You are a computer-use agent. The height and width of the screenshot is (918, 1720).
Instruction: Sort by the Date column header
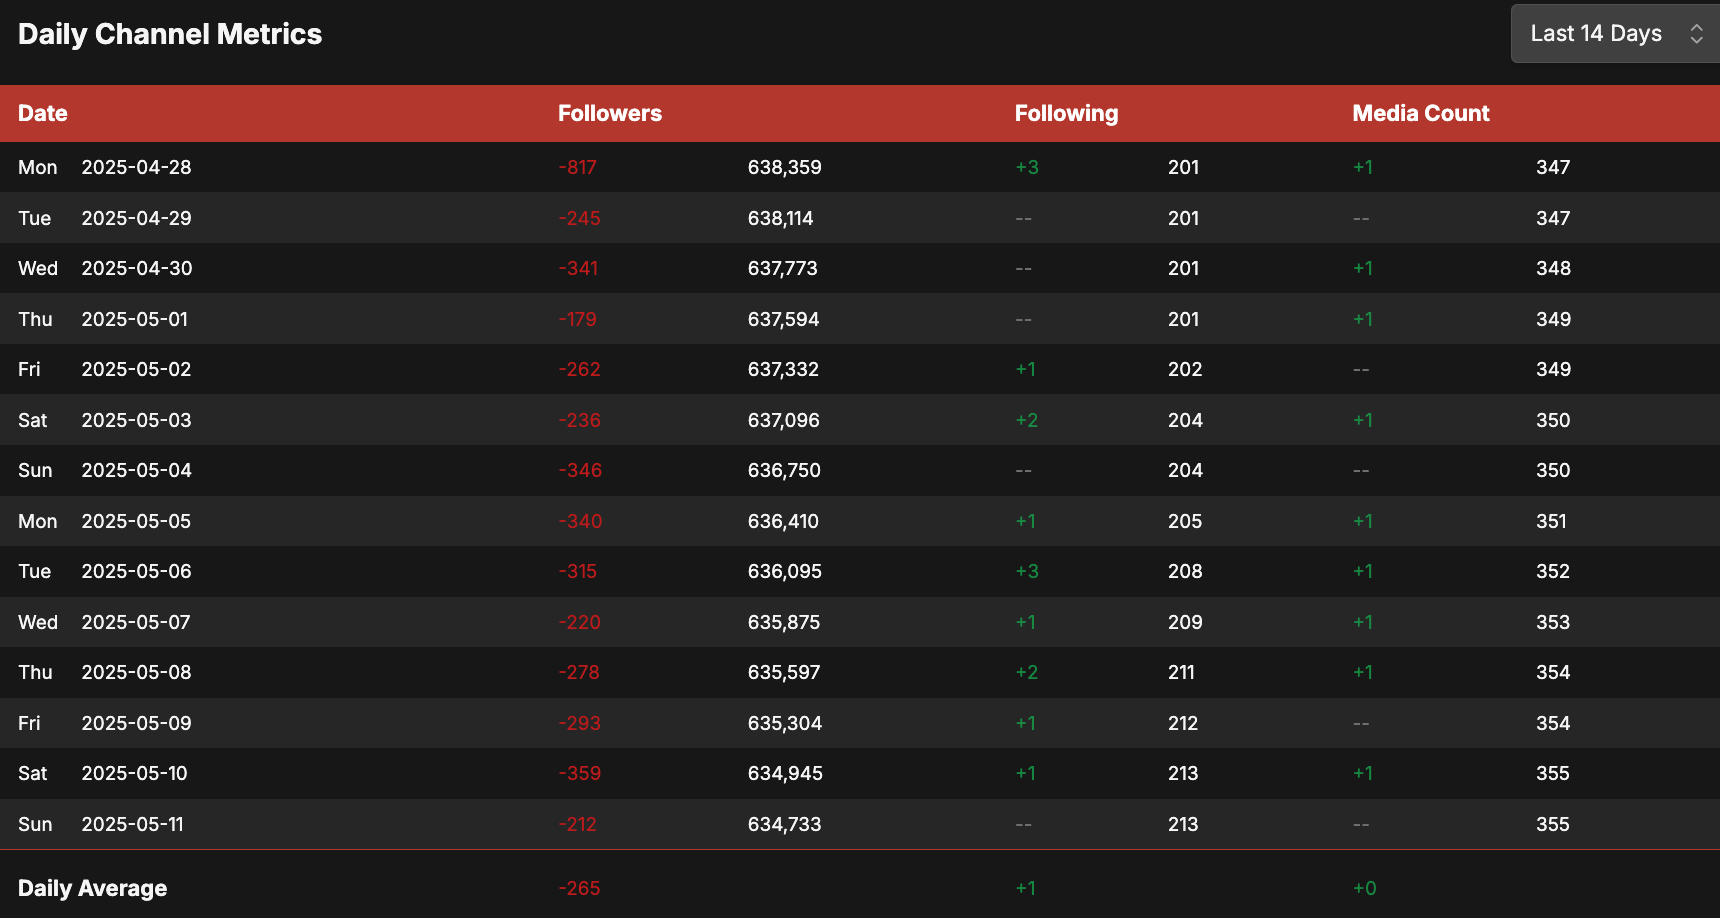43,113
